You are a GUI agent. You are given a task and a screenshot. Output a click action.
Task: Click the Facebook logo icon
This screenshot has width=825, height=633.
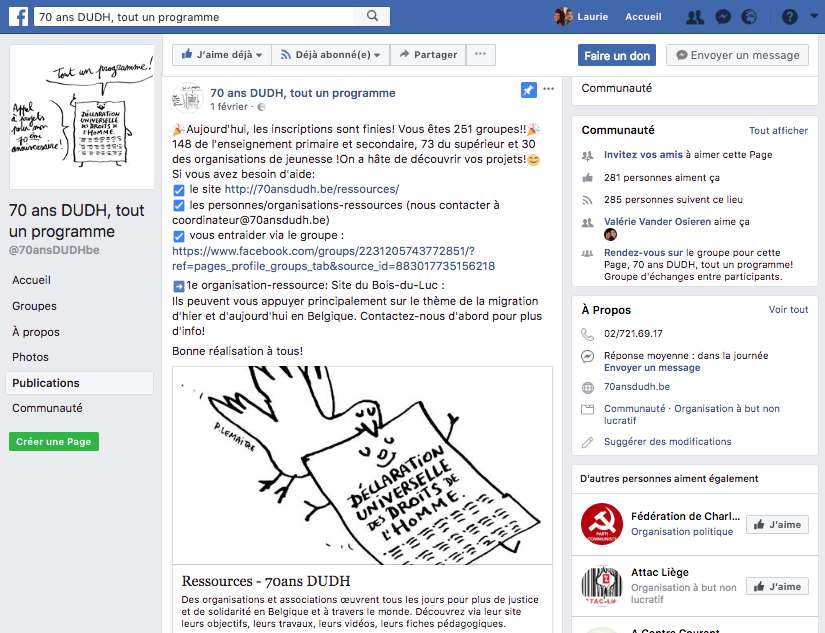tap(18, 16)
